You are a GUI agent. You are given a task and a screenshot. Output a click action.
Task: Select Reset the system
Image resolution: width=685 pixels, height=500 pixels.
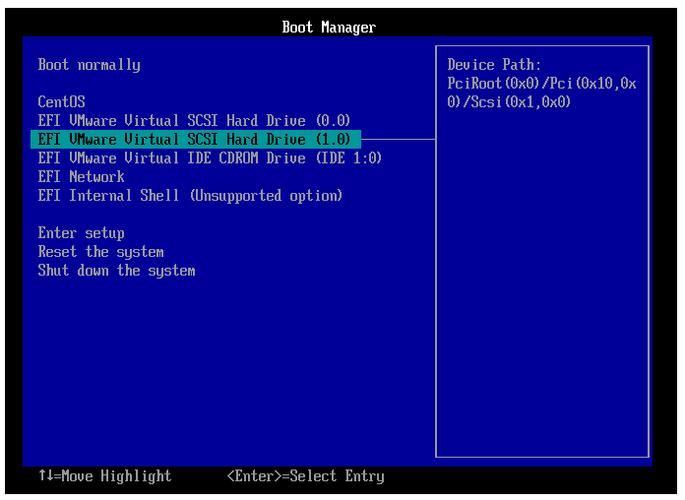coord(100,252)
